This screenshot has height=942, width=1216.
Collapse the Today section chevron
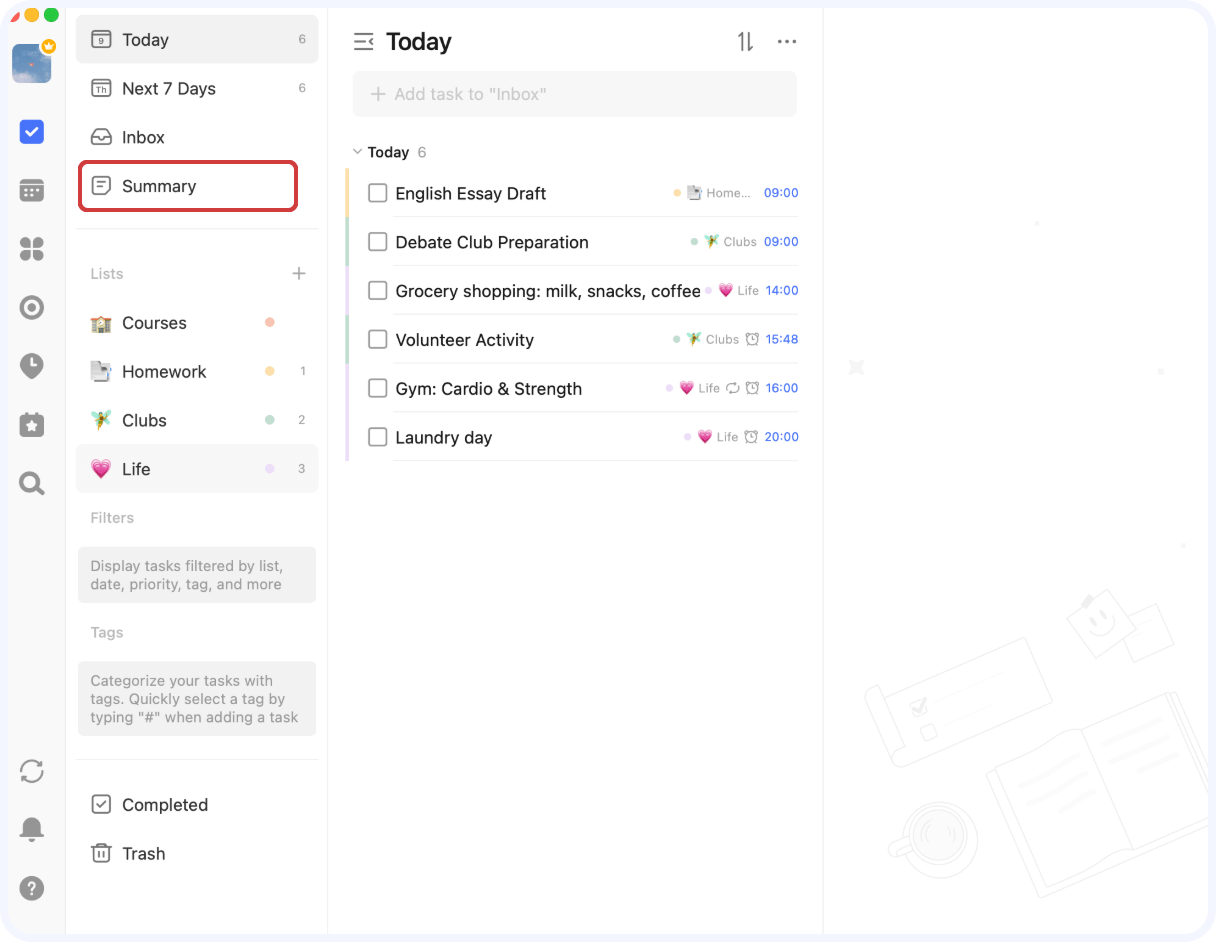click(x=357, y=152)
